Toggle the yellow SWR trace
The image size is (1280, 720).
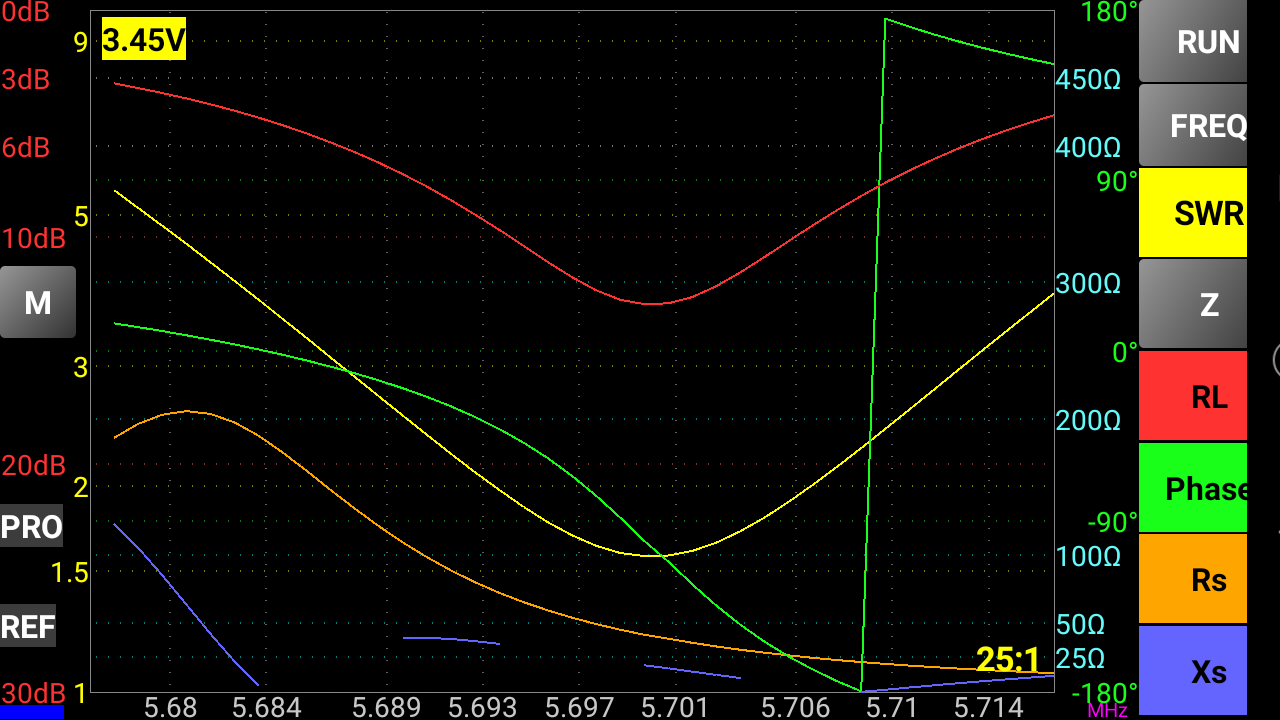(x=1193, y=212)
